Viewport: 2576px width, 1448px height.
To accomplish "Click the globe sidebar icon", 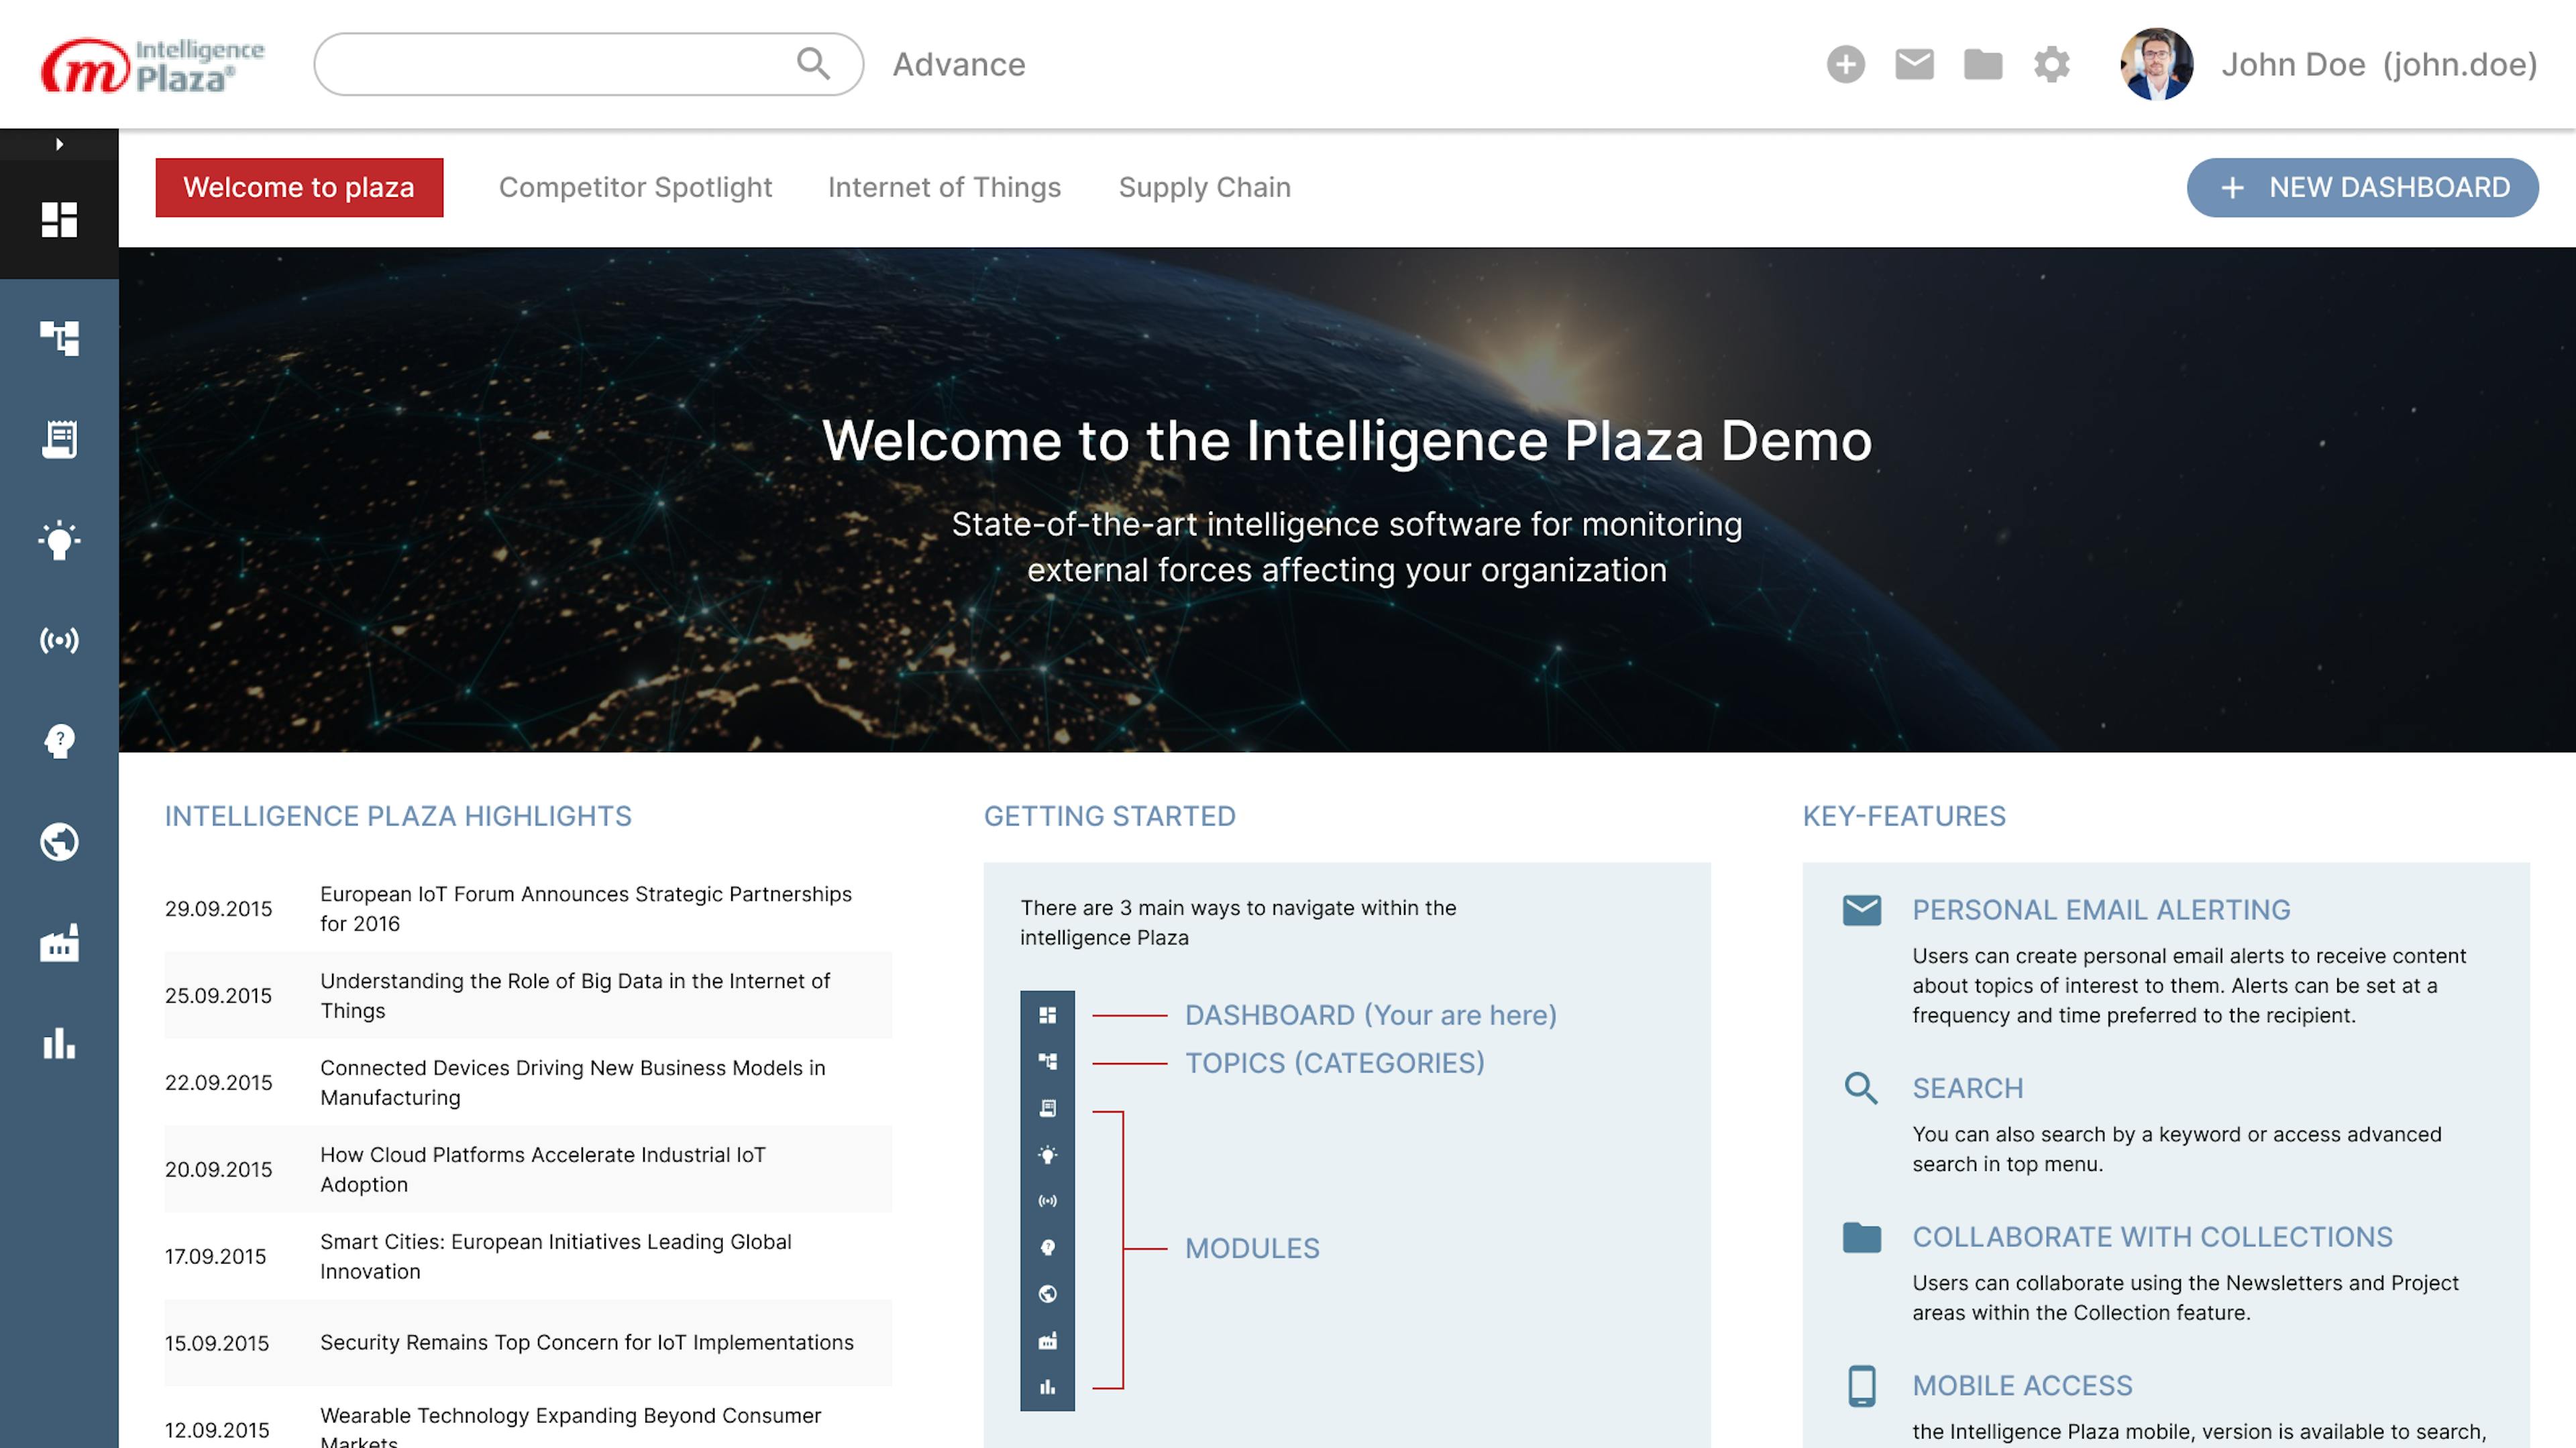I will pyautogui.click(x=59, y=842).
